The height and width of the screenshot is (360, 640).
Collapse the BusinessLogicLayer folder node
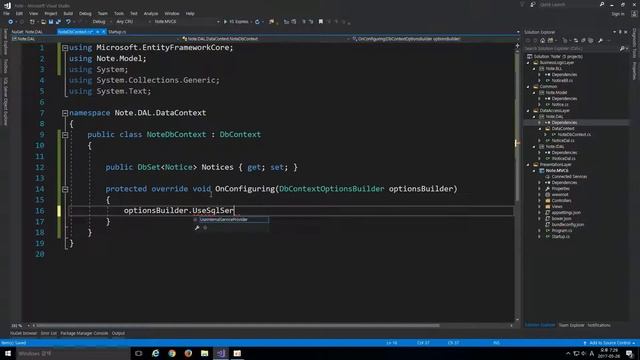tap(529, 63)
